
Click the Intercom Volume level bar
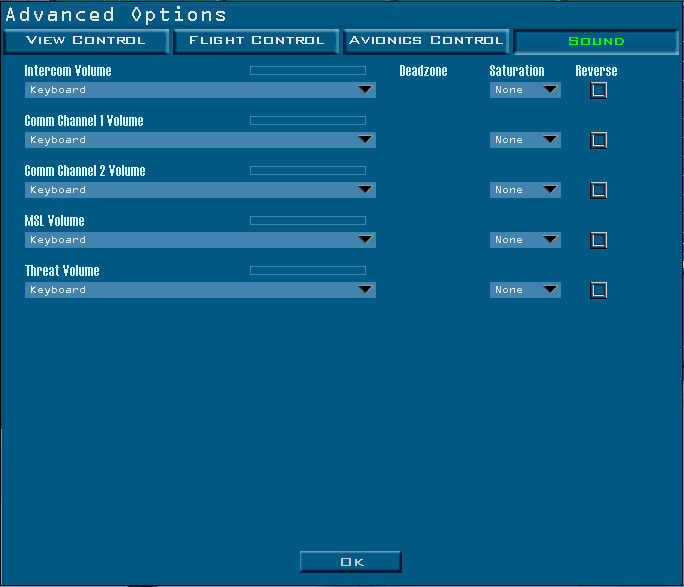307,71
